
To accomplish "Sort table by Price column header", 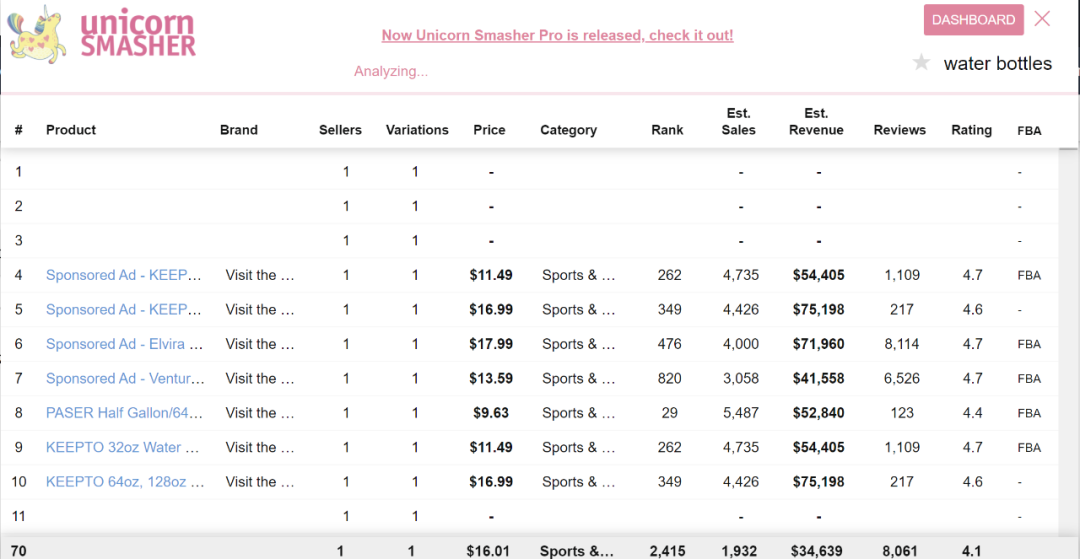I will (x=489, y=130).
